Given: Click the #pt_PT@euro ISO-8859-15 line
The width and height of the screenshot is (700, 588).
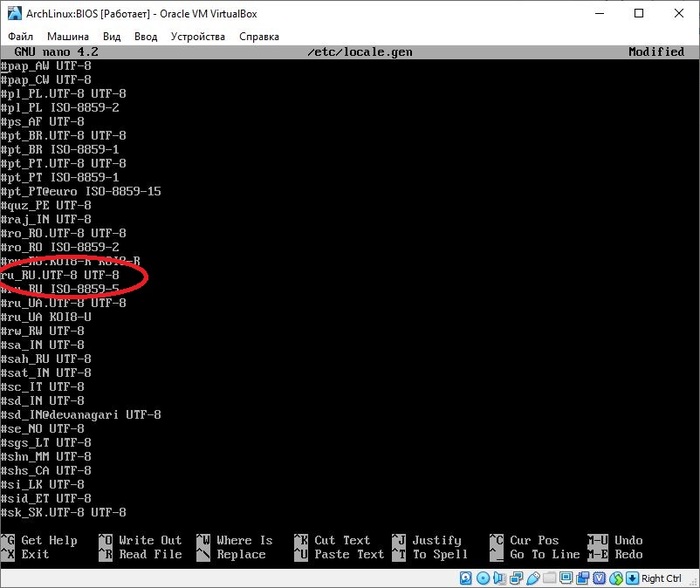Looking at the screenshot, I should tap(80, 191).
